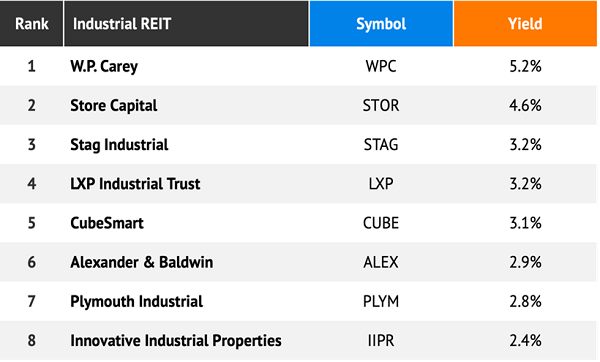600x362 pixels.
Task: Click Alexander & Baldwin name
Action: click(142, 263)
